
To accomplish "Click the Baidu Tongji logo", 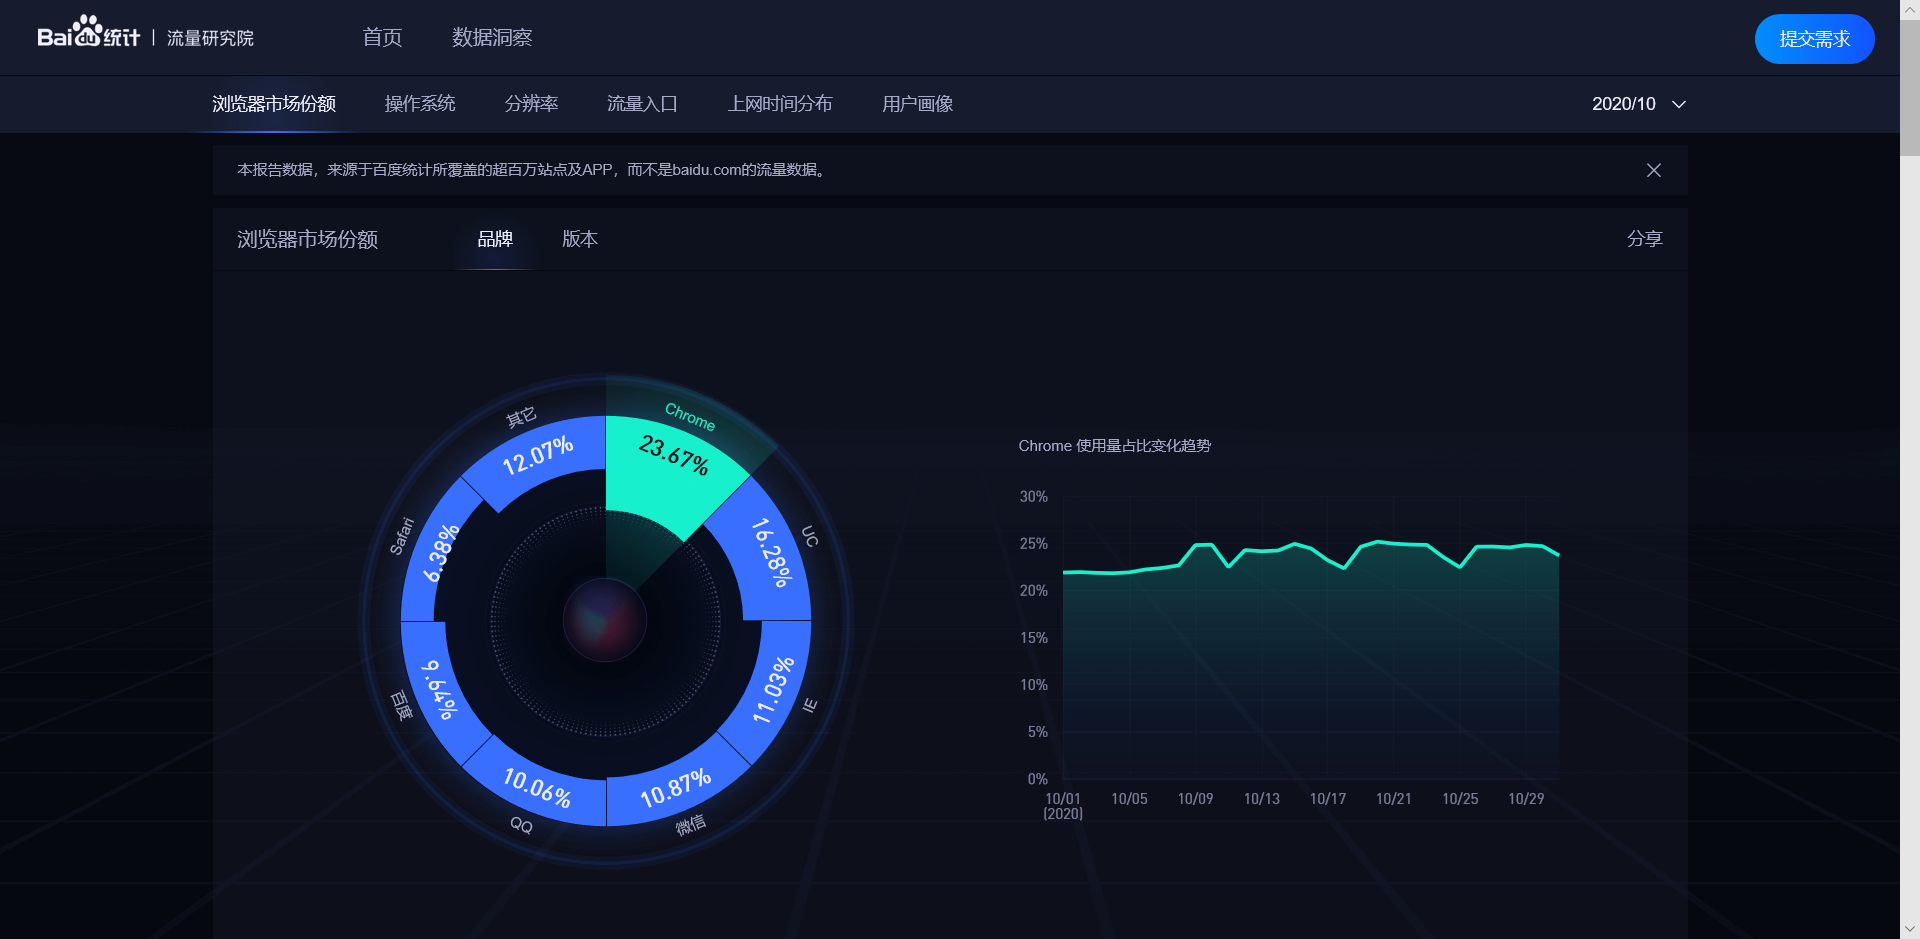I will click(x=89, y=32).
